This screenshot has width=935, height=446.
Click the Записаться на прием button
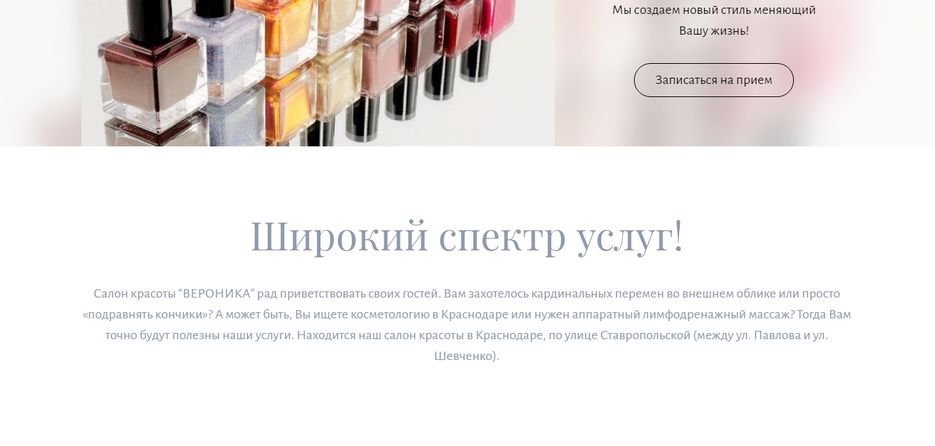coord(713,80)
